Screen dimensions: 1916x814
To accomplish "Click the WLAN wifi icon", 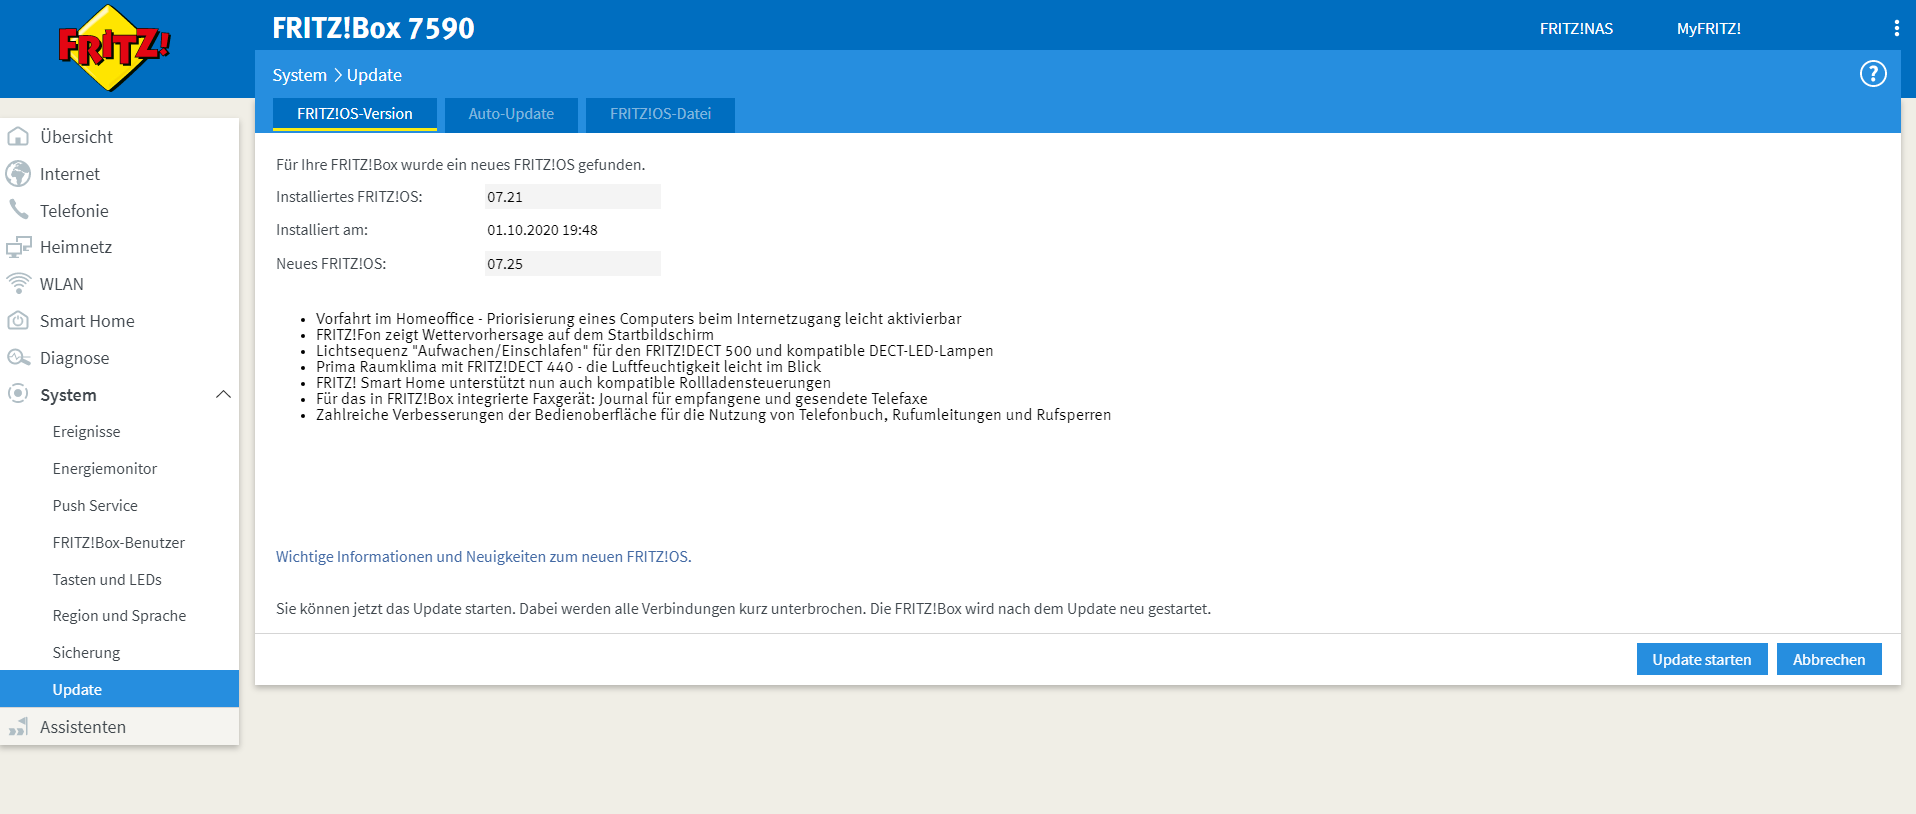I will [18, 283].
